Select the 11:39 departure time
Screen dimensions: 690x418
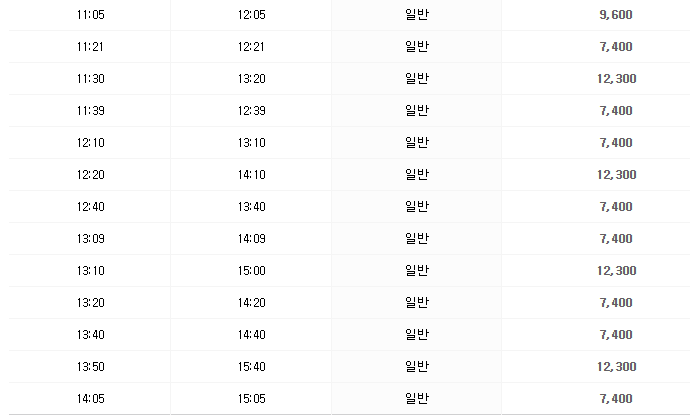point(90,111)
